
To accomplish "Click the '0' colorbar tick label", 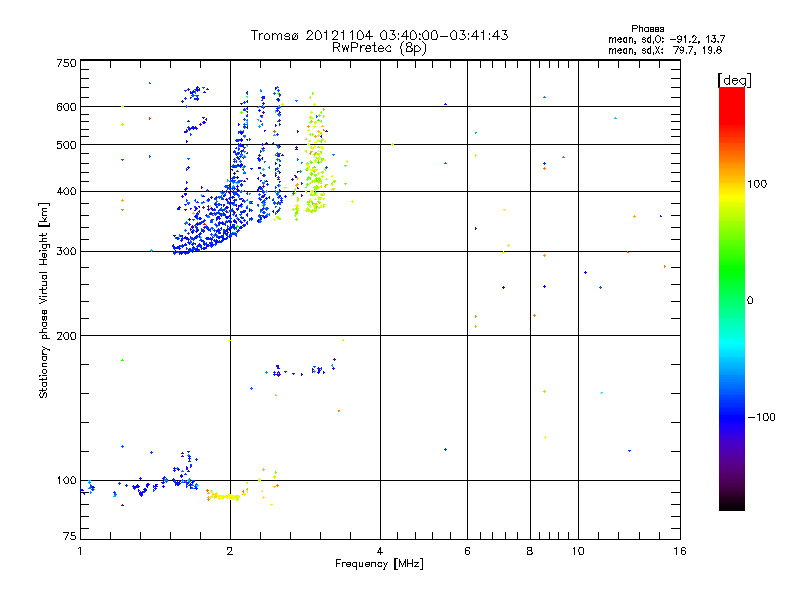I will pos(750,301).
